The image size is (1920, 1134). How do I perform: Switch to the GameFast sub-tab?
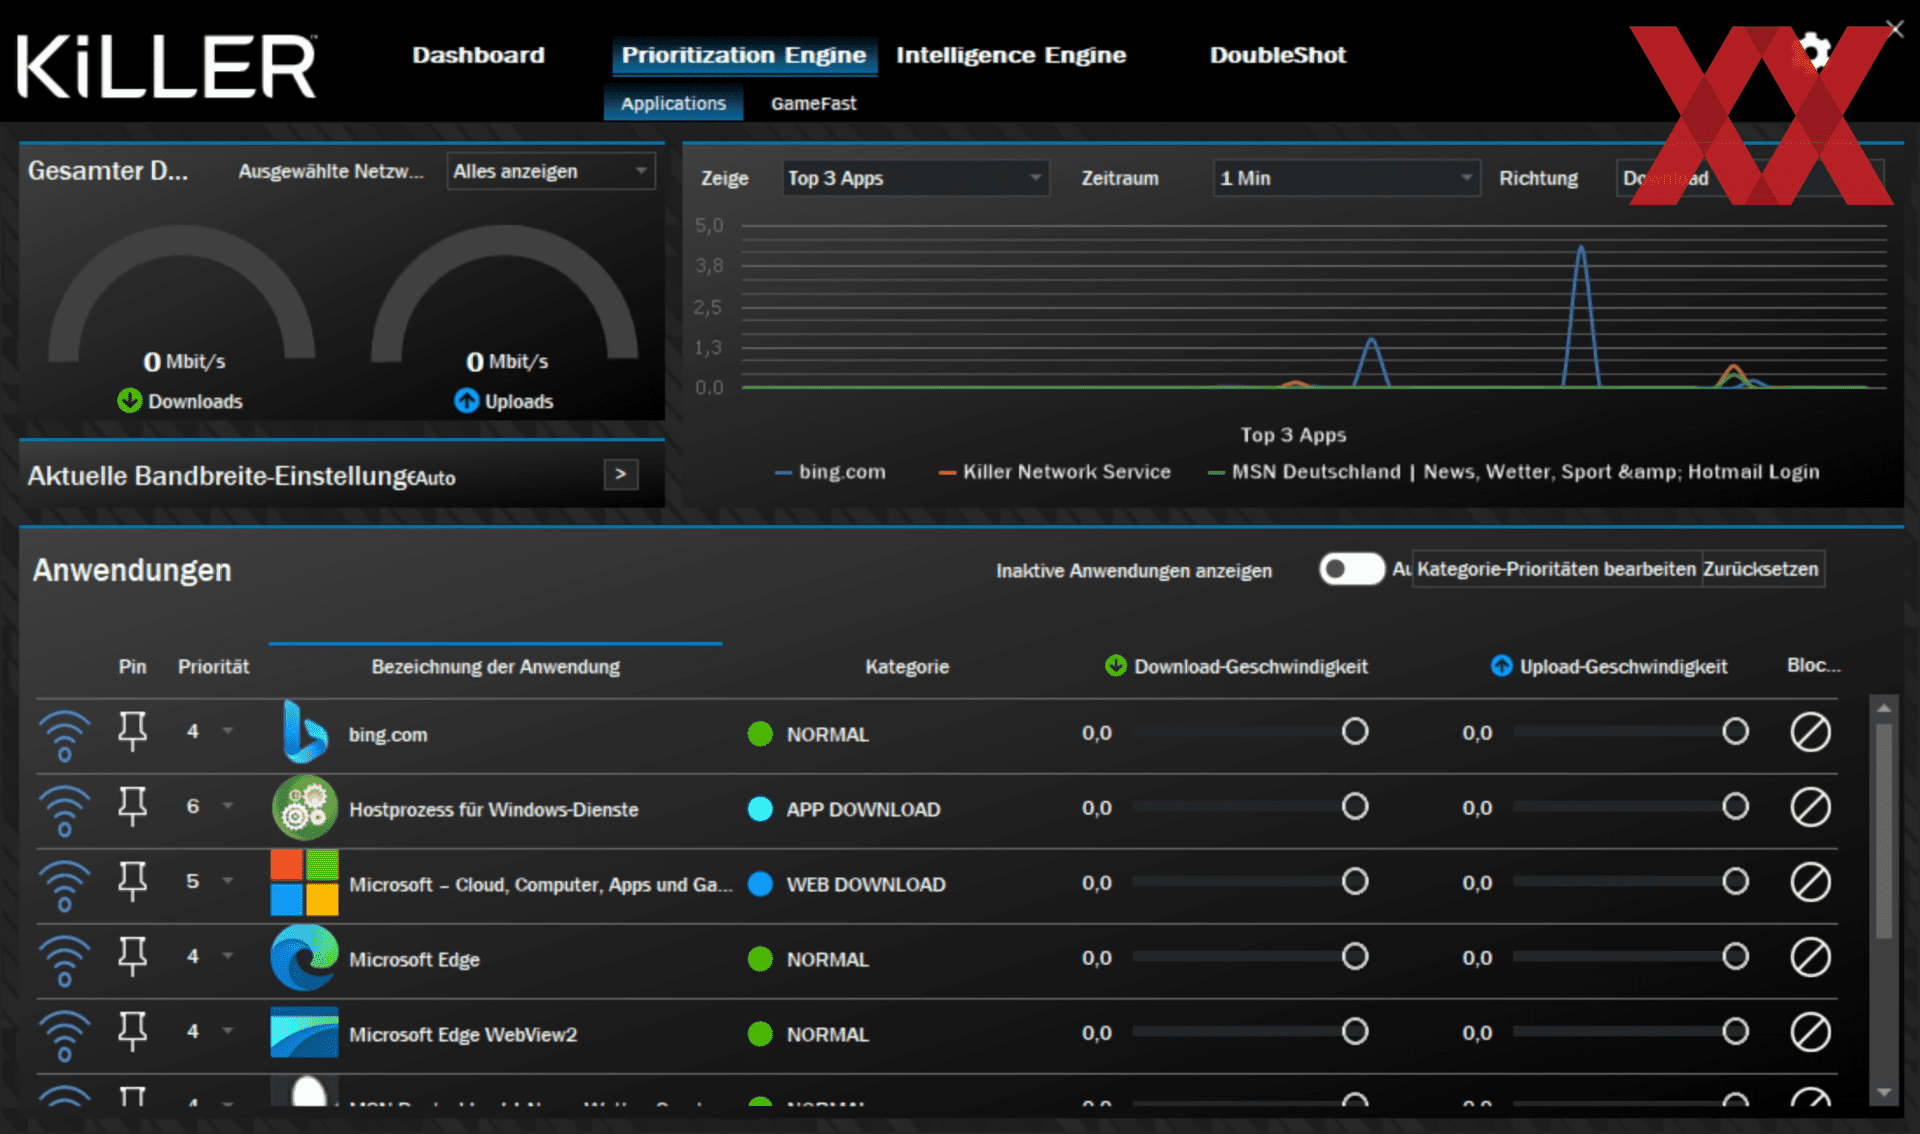813,103
